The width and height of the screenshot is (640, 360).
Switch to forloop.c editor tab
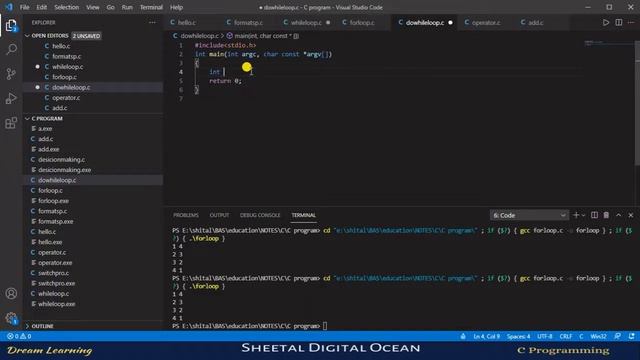coord(362,22)
